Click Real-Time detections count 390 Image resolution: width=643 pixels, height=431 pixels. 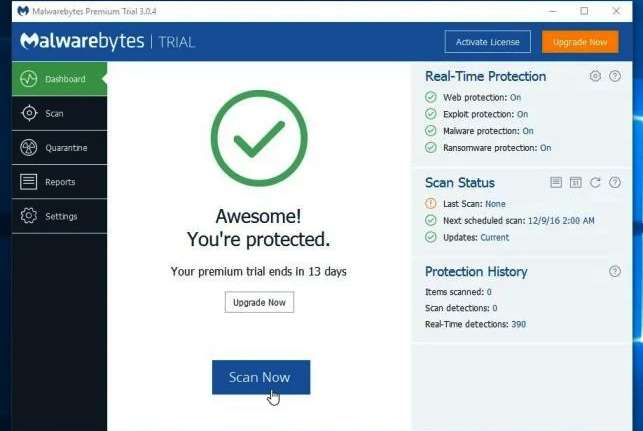(x=519, y=324)
